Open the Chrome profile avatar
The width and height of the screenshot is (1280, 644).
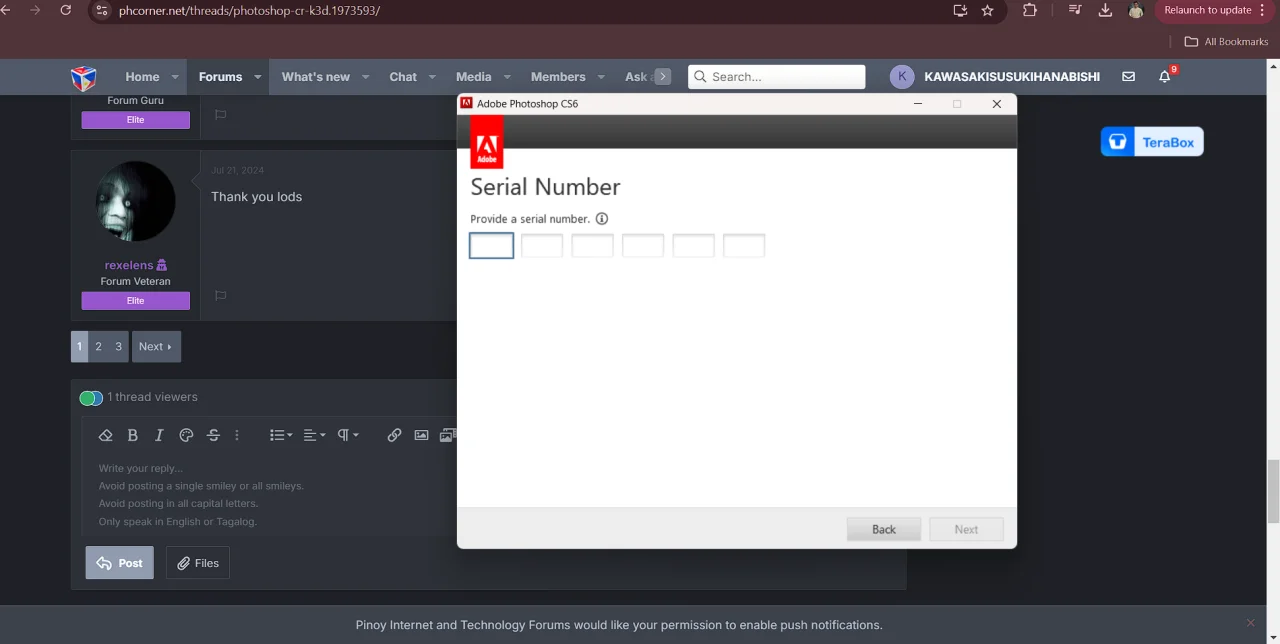click(1136, 10)
